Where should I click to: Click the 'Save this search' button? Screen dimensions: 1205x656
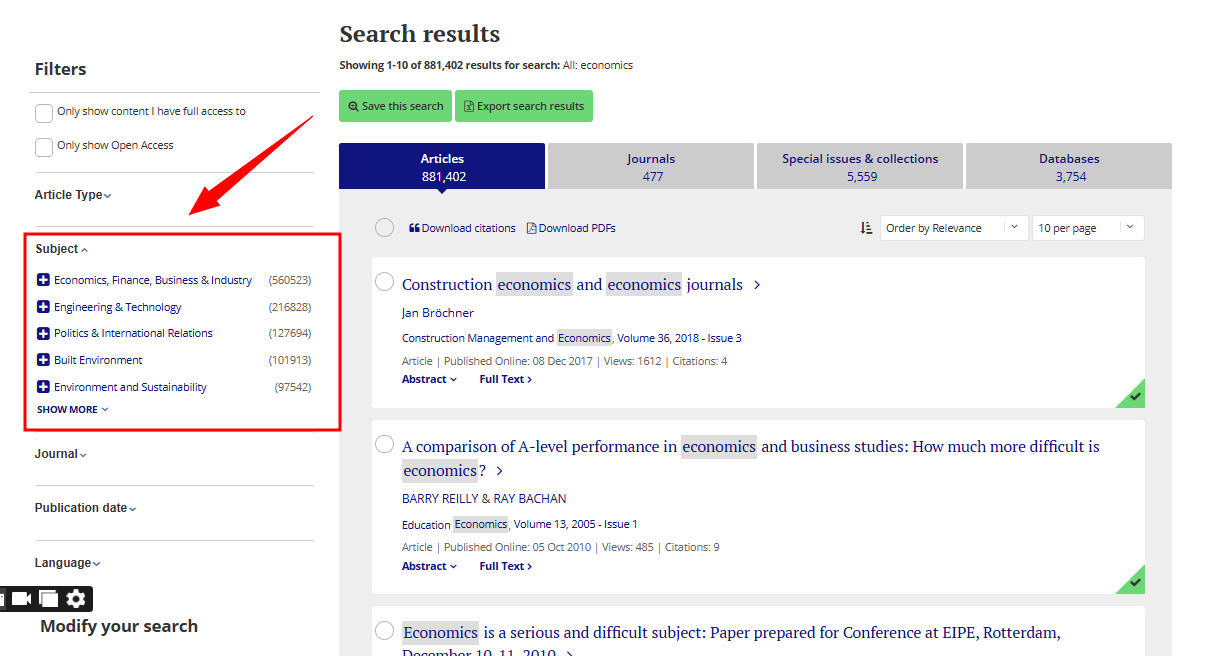click(x=395, y=106)
